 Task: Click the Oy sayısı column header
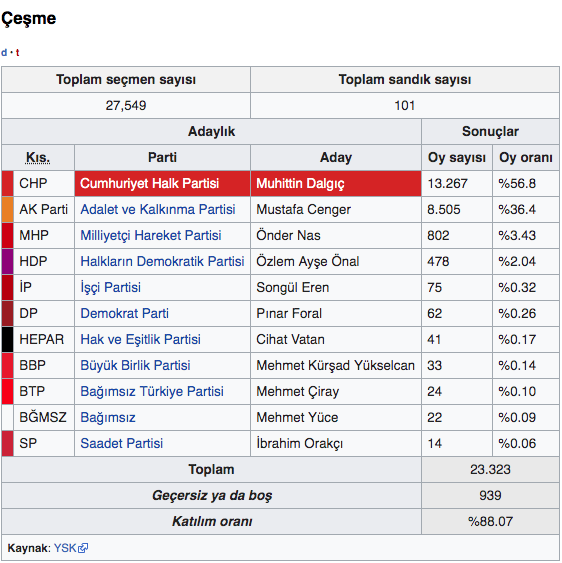click(457, 157)
